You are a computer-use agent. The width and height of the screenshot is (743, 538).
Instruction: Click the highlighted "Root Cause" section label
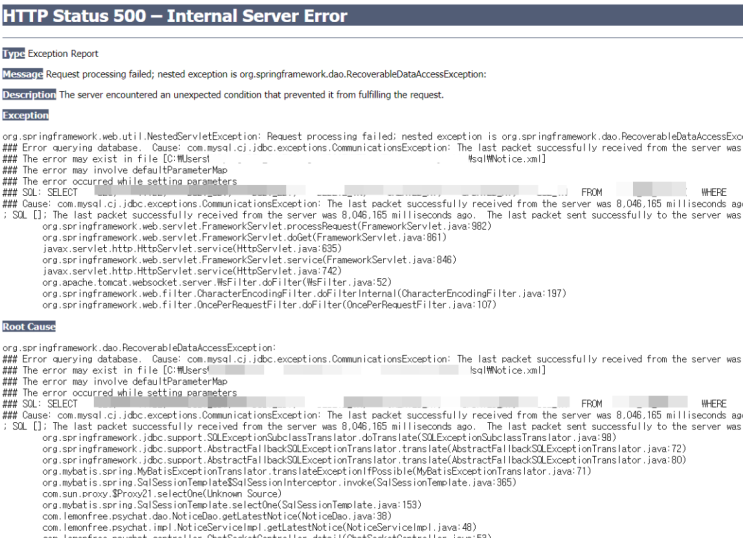coord(29,327)
